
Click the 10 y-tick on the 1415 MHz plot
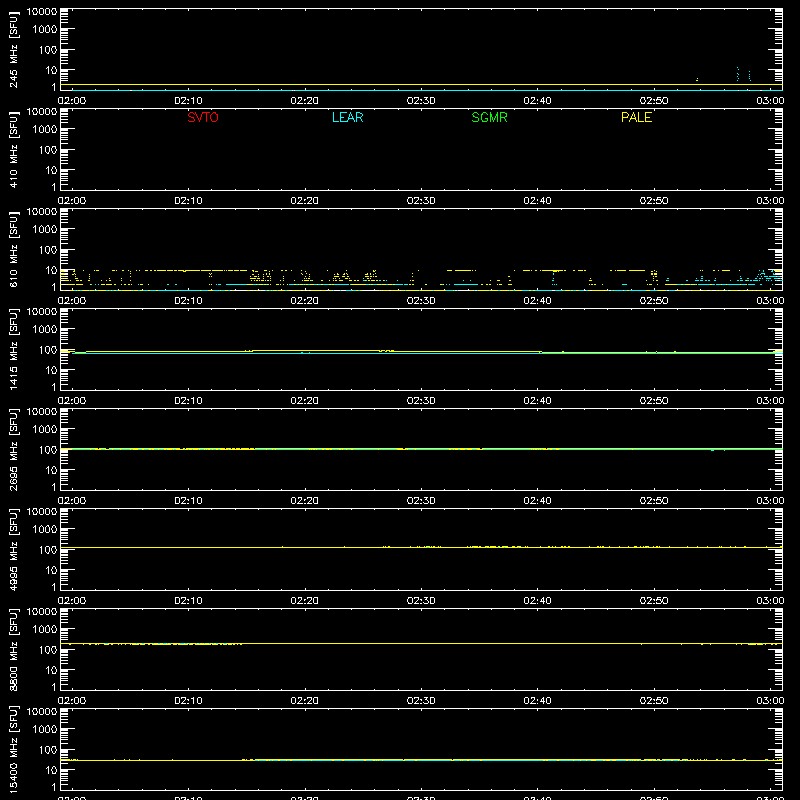[51, 370]
